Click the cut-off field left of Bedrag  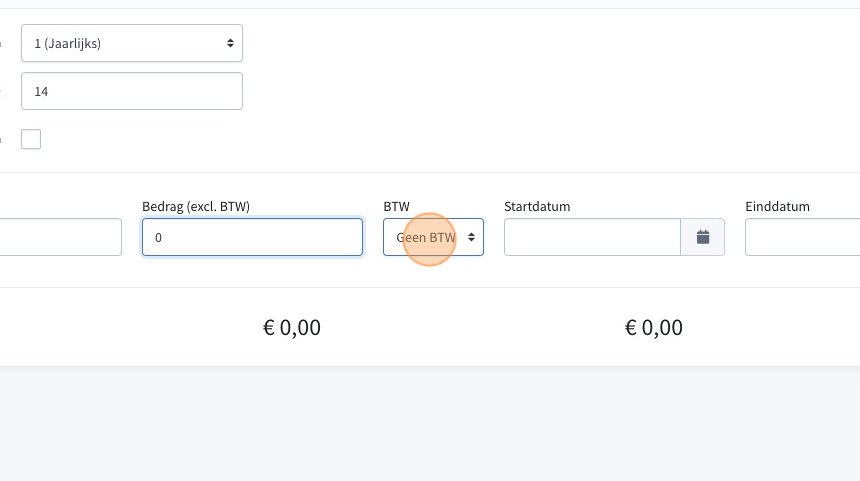click(x=61, y=237)
